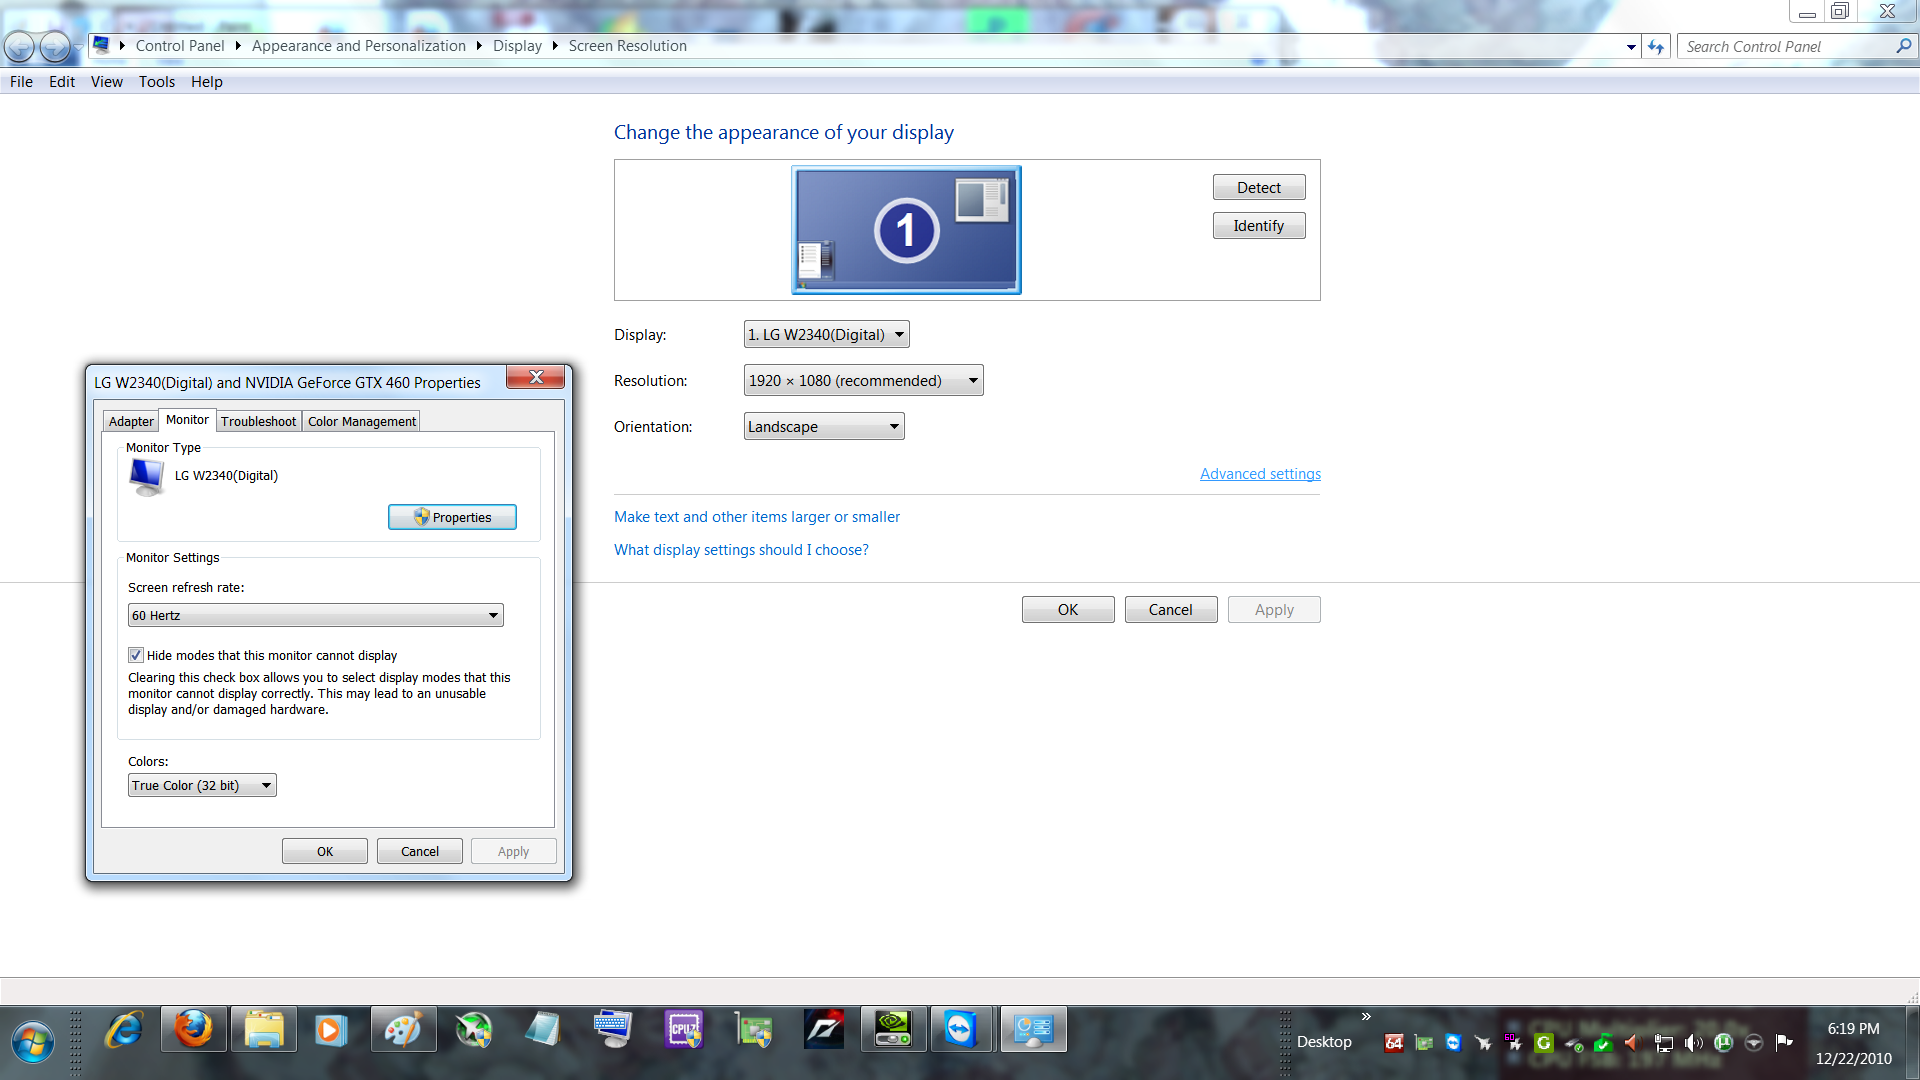Open monitor Properties button in dialog
Screen dimensions: 1920x1080
(452, 517)
